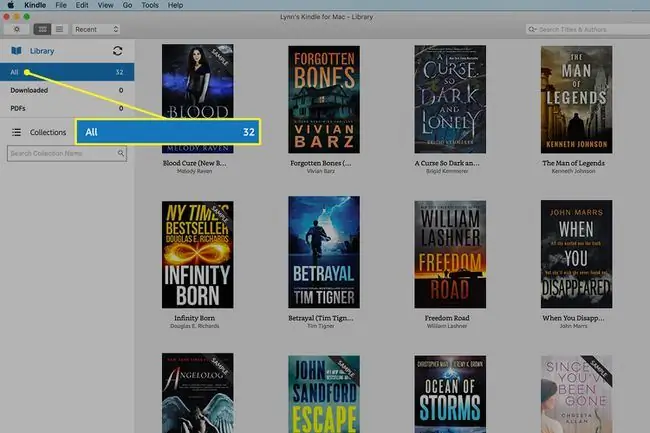
Task: Open the Blood Cure book cover
Action: 197,99
